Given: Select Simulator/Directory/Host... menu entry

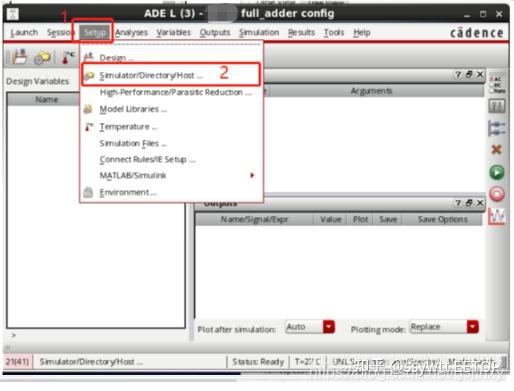Looking at the screenshot, I should click(x=171, y=75).
